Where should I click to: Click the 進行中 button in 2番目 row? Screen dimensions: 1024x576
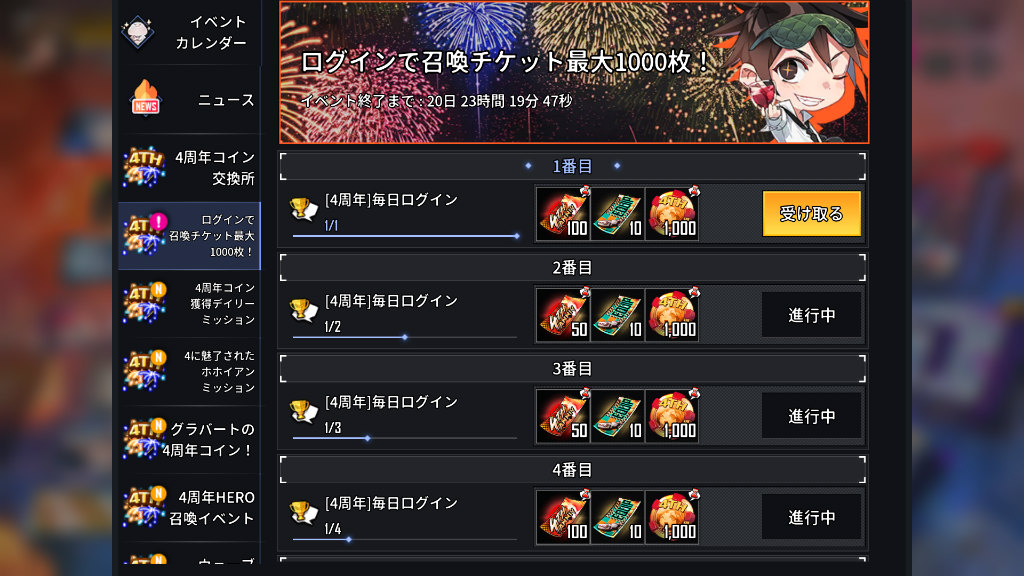pos(811,315)
